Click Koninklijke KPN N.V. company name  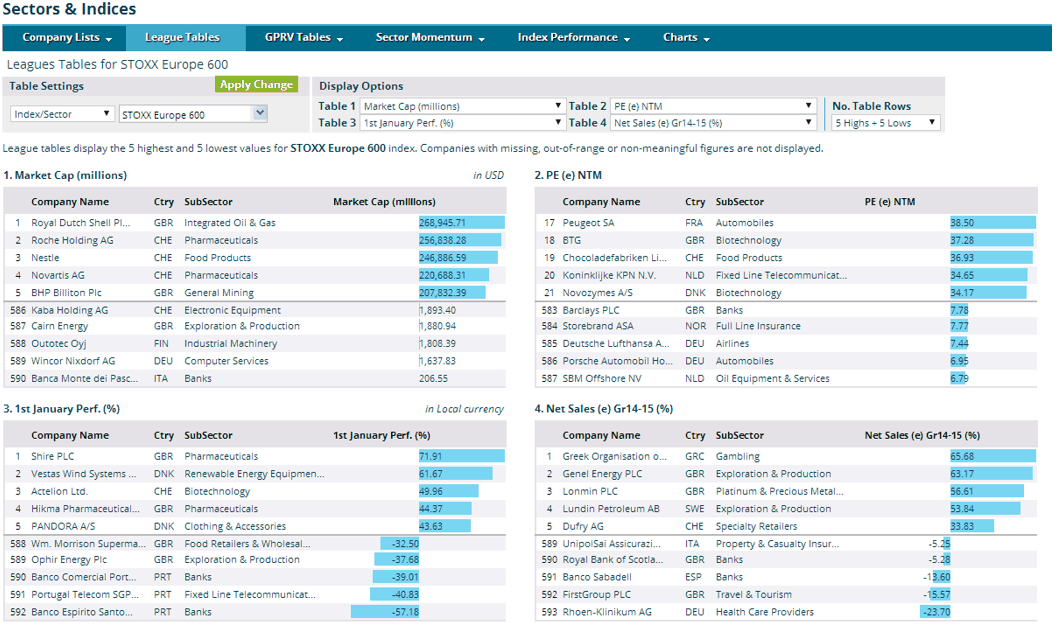tap(609, 275)
